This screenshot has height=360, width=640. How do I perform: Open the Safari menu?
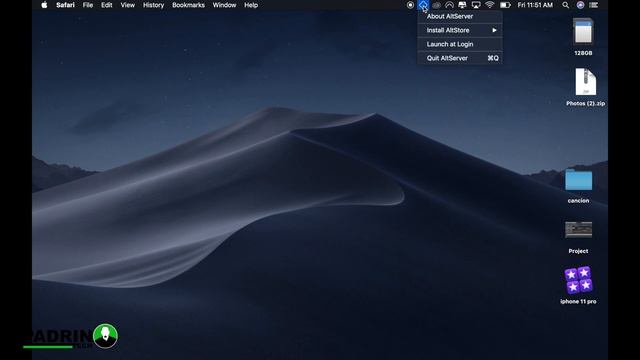click(x=65, y=5)
